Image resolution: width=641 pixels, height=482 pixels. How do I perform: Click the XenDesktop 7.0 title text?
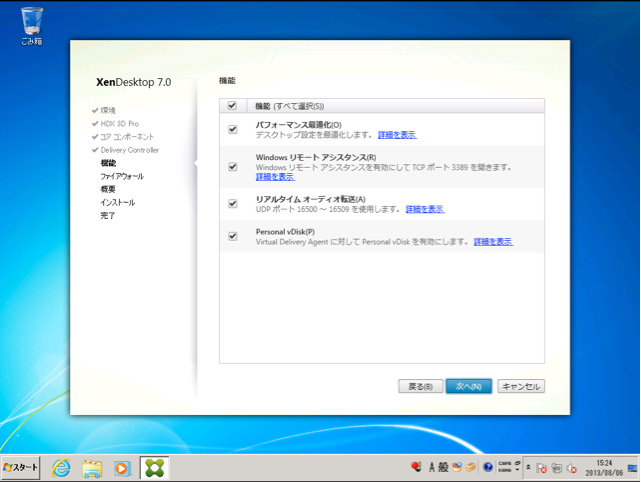tap(134, 82)
